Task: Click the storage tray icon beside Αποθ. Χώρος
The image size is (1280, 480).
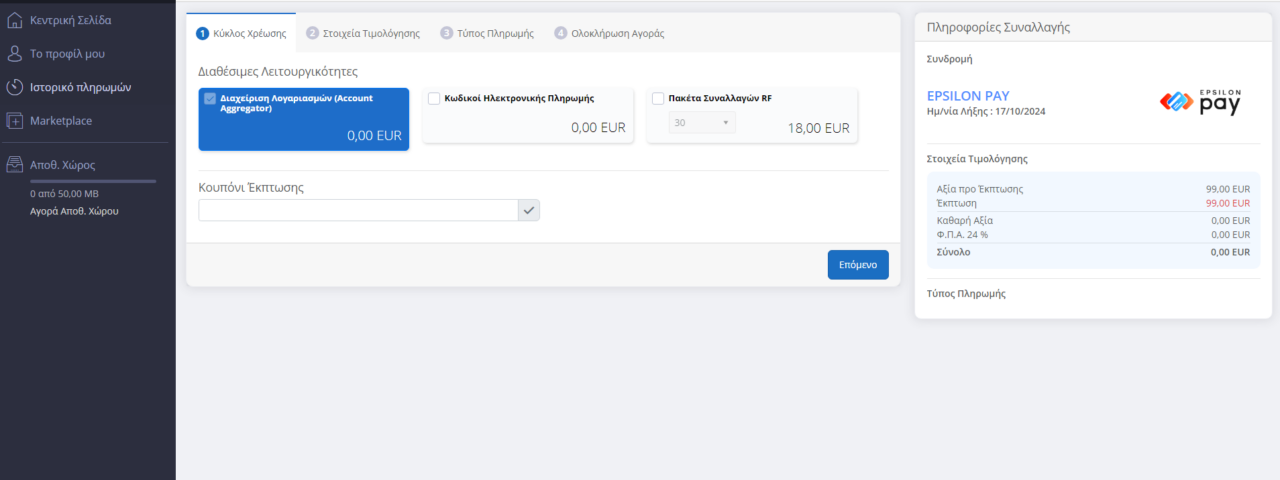Action: click(x=15, y=165)
